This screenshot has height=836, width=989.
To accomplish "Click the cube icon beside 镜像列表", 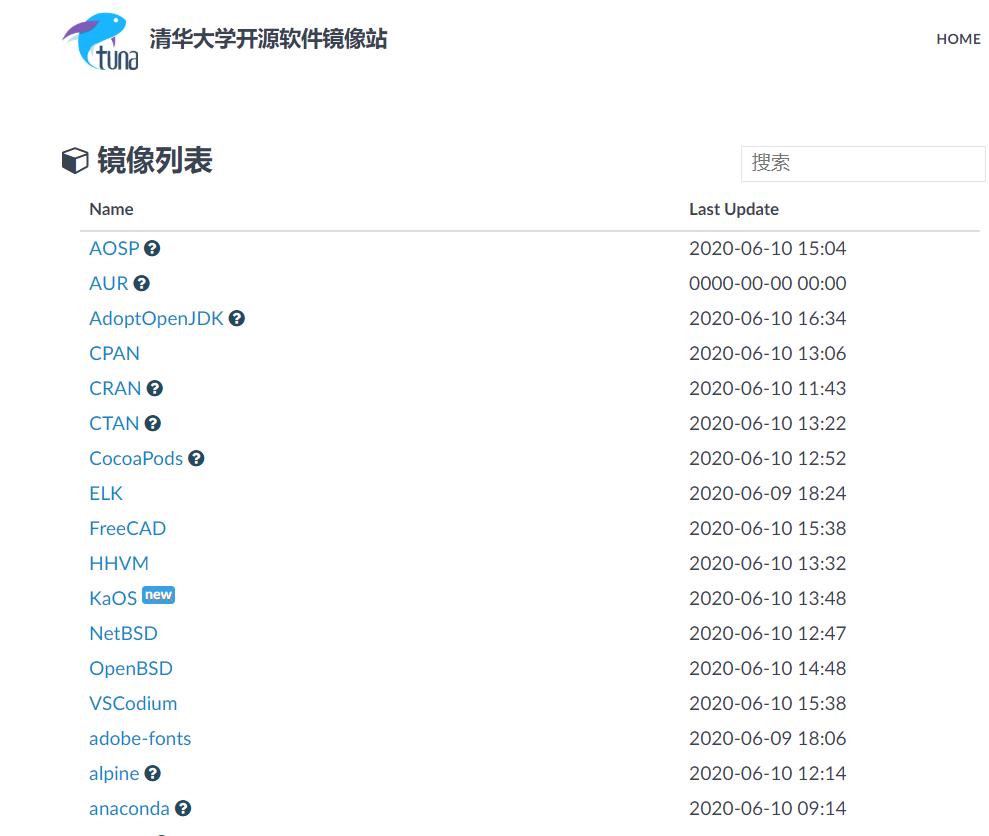I will [75, 160].
